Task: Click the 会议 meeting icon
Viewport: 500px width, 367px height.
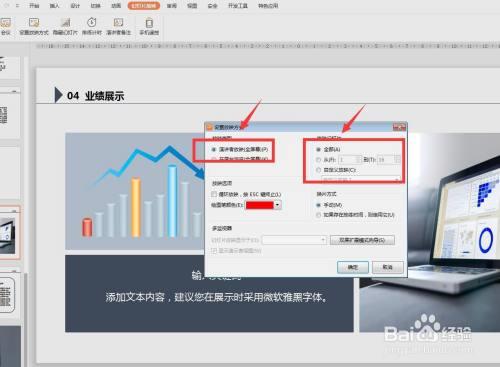Action: 6,26
